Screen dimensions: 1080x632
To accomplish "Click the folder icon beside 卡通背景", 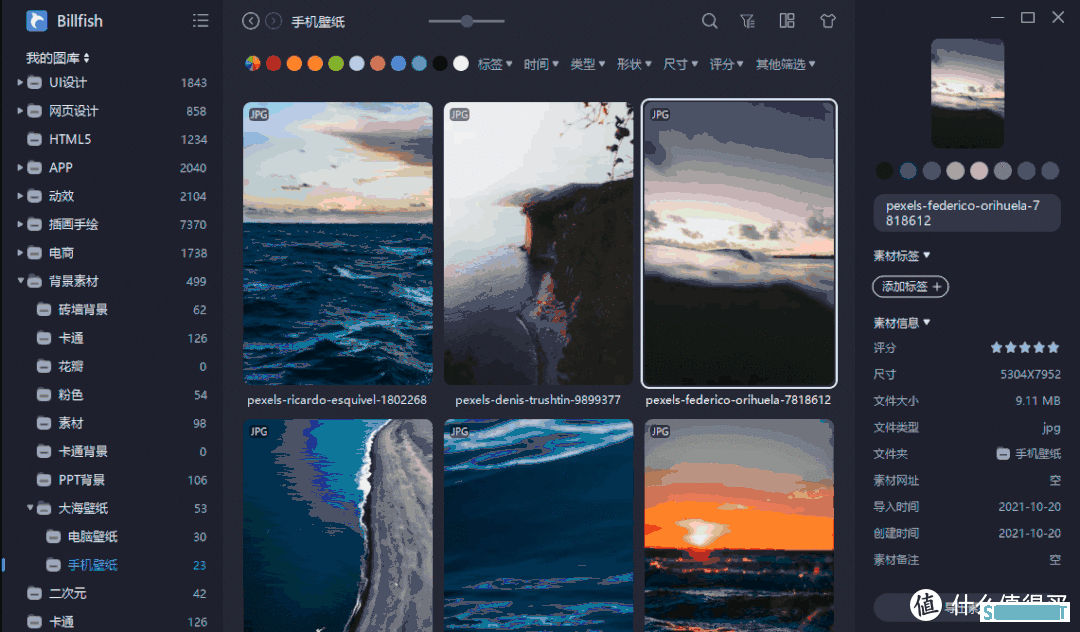I will (44, 452).
